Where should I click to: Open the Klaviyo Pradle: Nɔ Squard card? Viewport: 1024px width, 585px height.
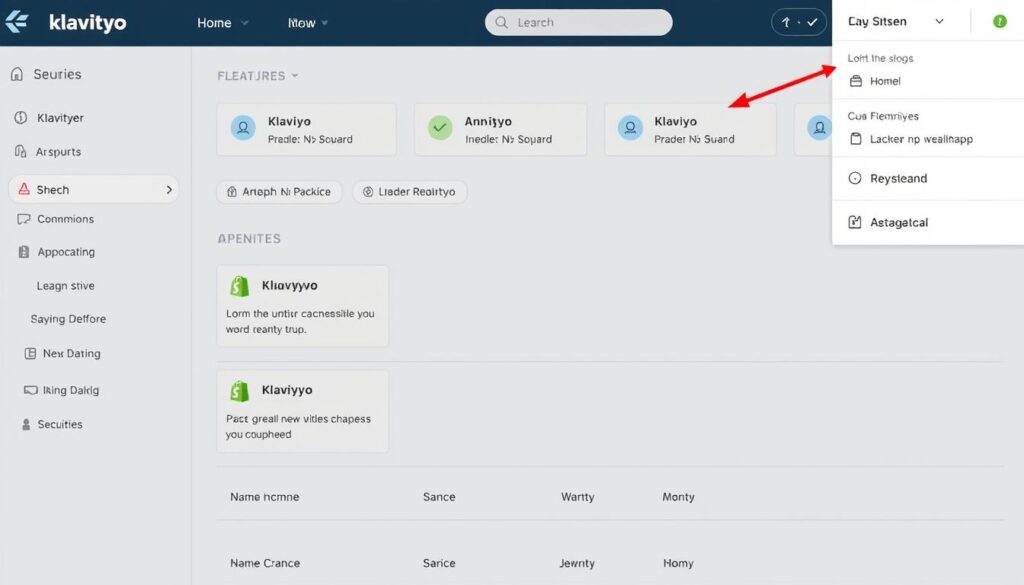click(x=306, y=129)
